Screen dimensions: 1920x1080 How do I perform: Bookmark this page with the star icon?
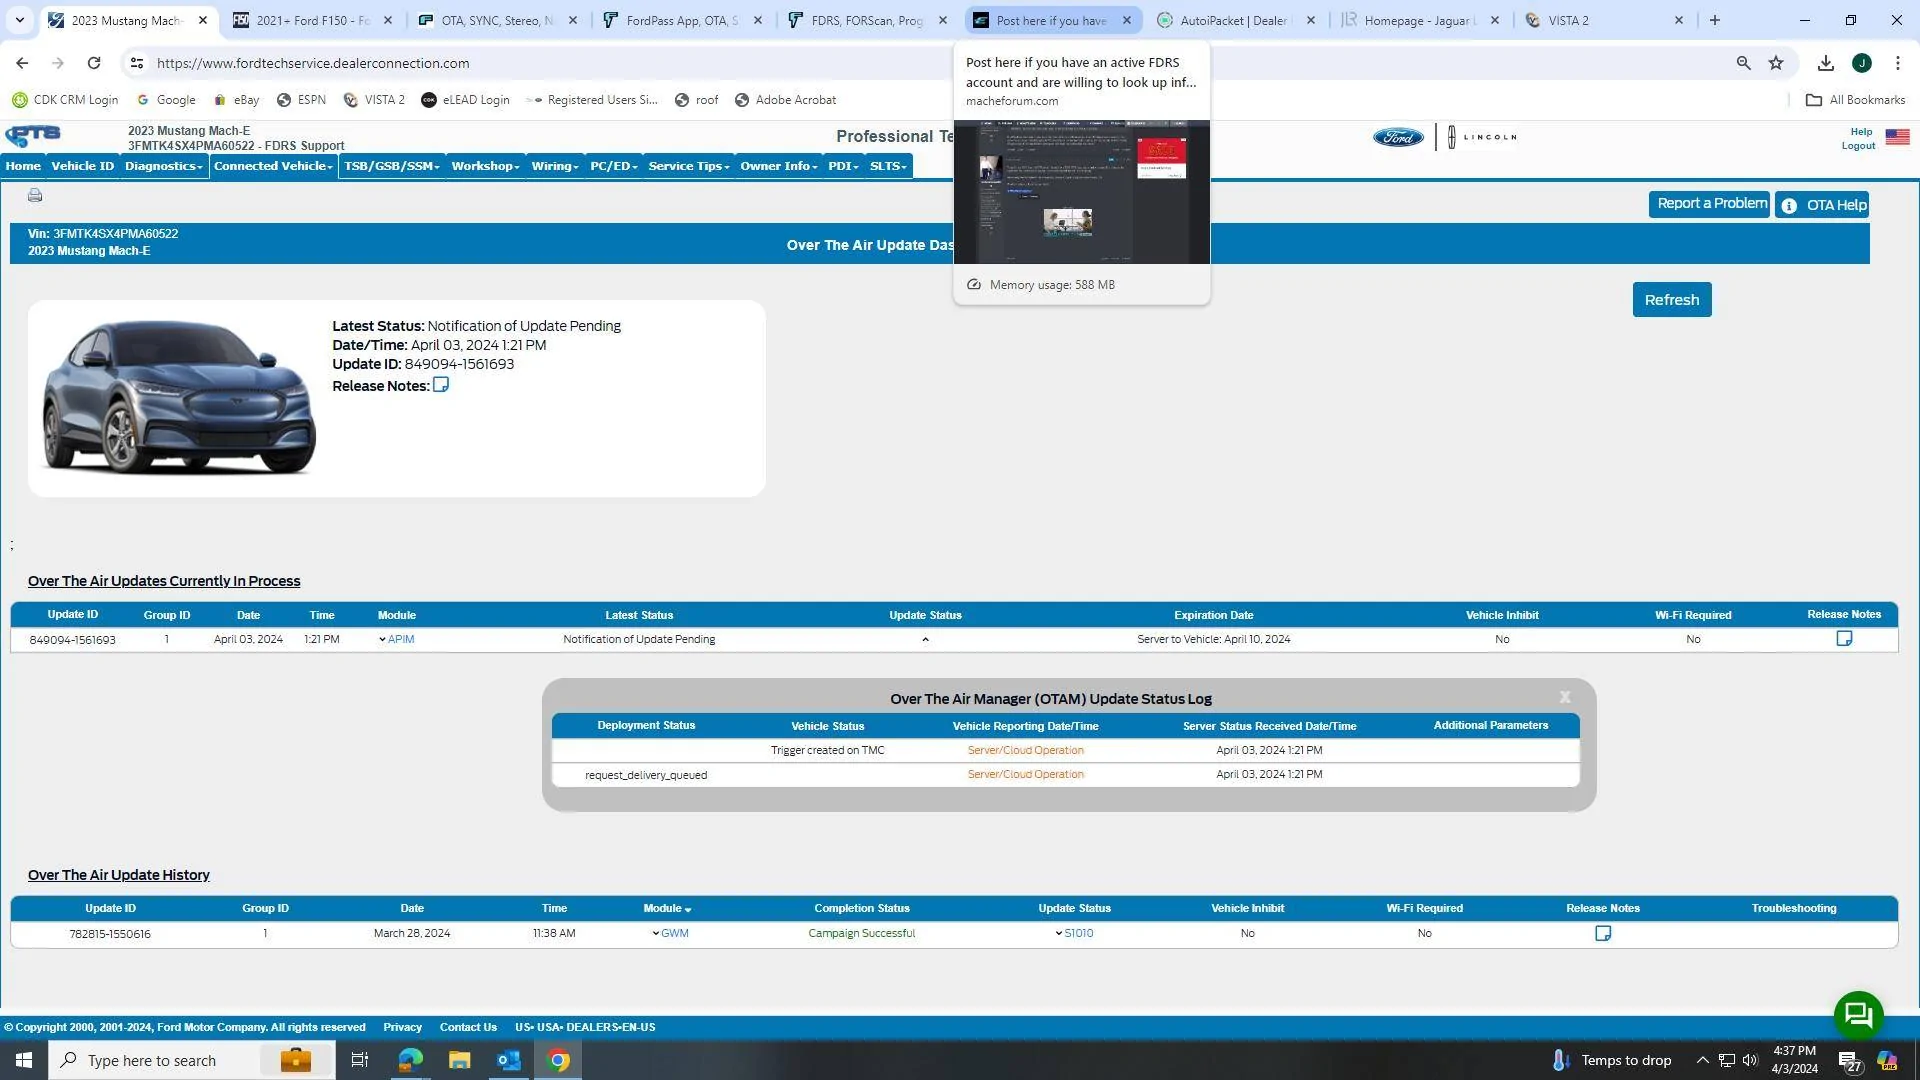(1776, 63)
